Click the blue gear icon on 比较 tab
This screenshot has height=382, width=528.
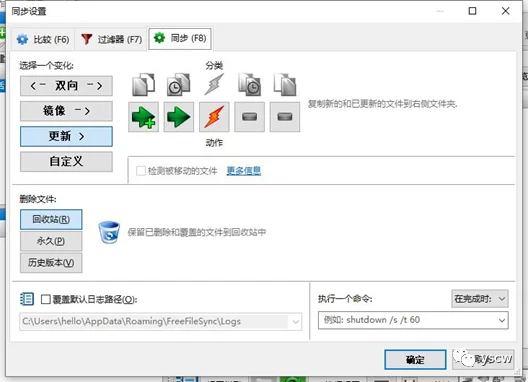(x=23, y=39)
